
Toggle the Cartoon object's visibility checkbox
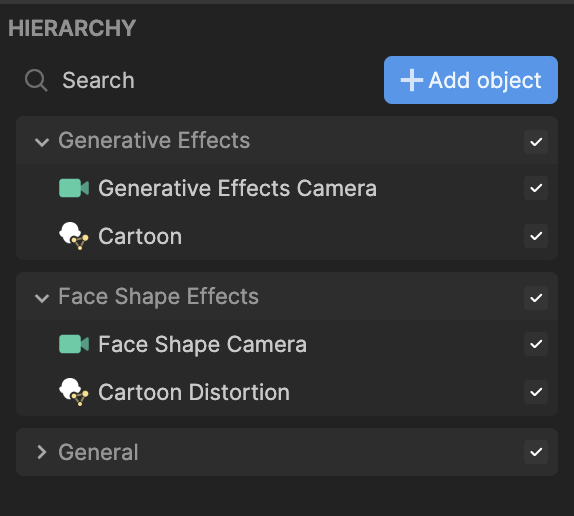(536, 236)
